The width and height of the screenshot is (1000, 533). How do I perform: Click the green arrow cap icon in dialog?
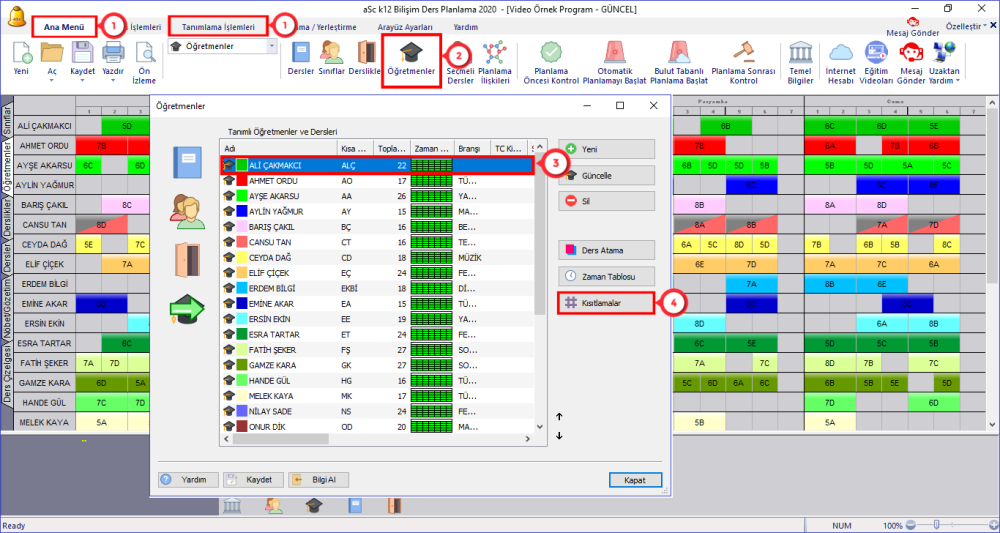tap(188, 309)
